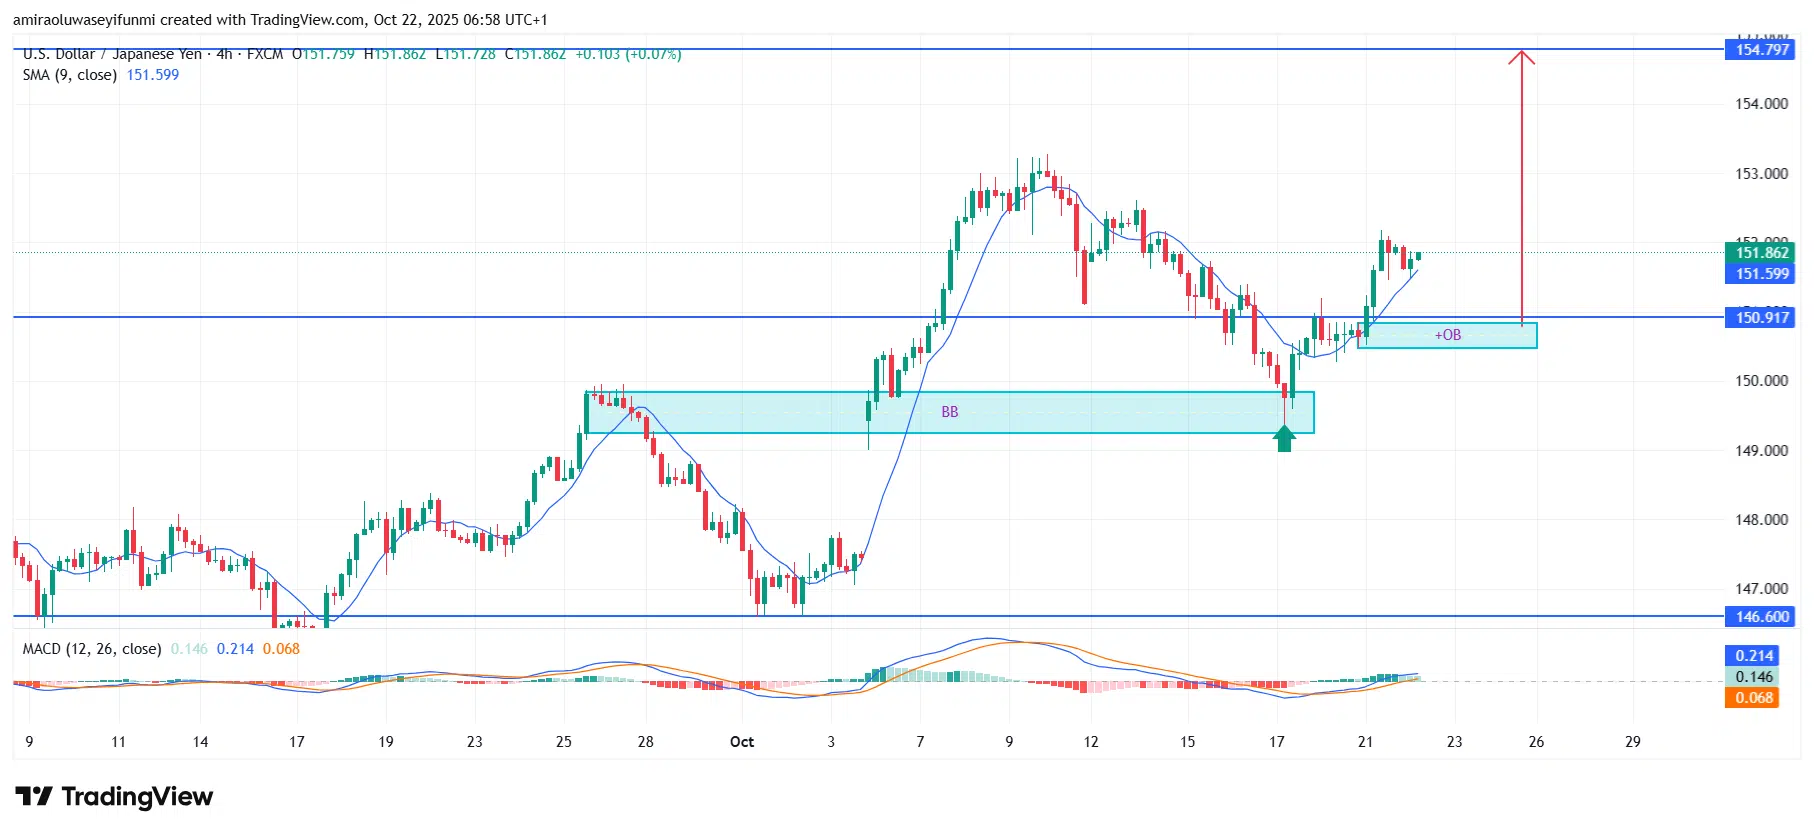Click the red arrowhead near 154.797 line
Image resolution: width=1814 pixels, height=834 pixels.
click(1522, 56)
